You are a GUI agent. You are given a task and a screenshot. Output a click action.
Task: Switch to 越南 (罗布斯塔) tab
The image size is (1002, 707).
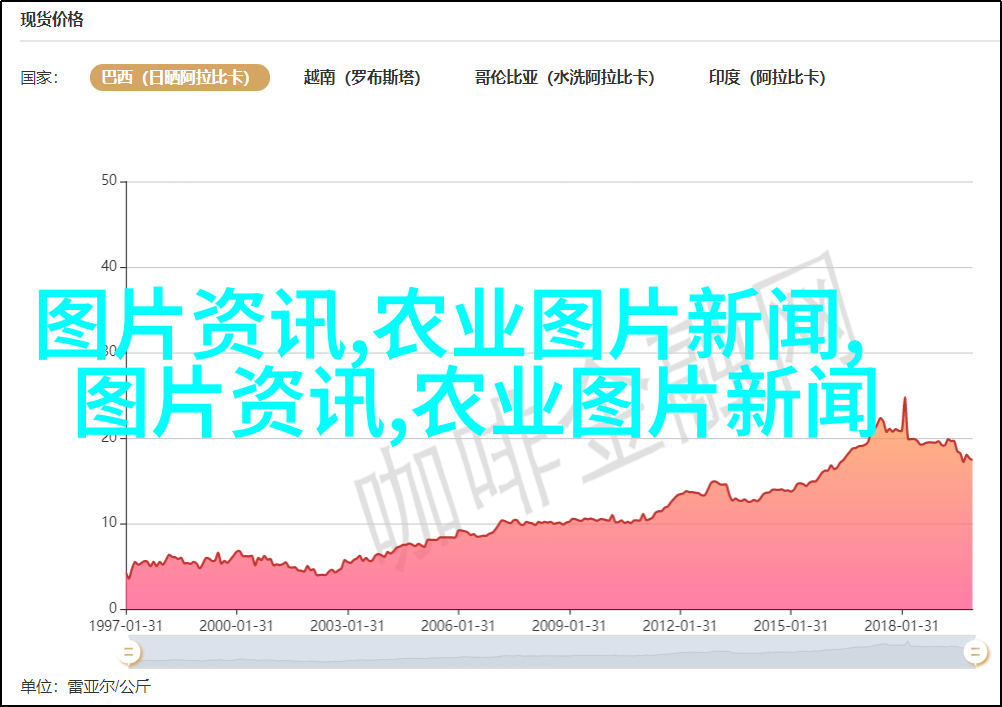[x=362, y=77]
